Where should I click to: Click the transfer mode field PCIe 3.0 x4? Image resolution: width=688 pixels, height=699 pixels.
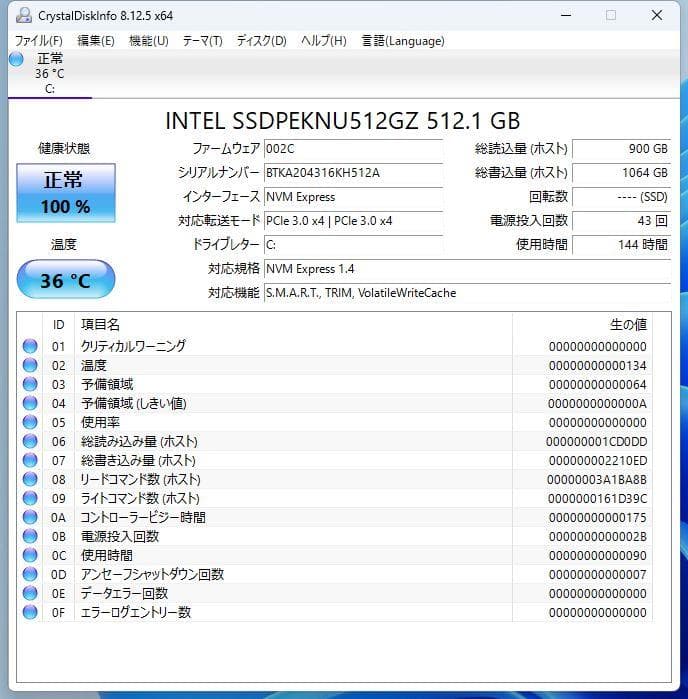pyautogui.click(x=353, y=221)
